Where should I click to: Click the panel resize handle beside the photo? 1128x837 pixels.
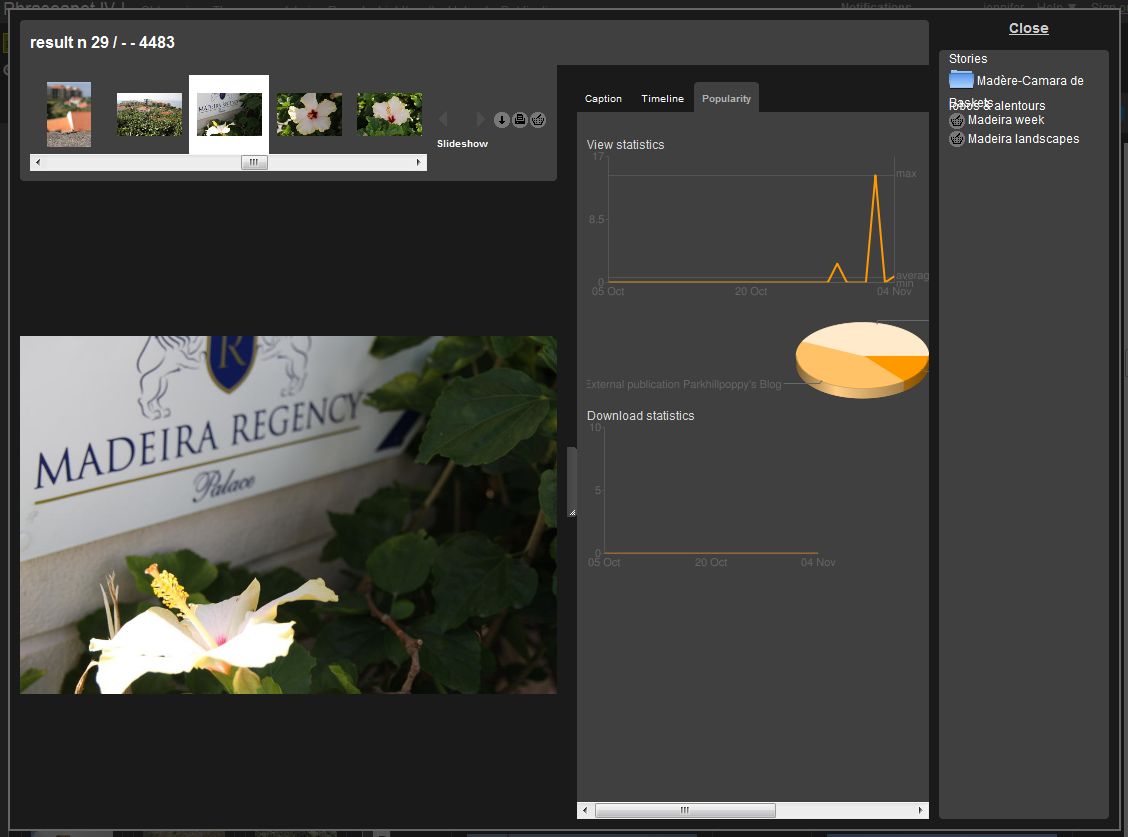(572, 482)
